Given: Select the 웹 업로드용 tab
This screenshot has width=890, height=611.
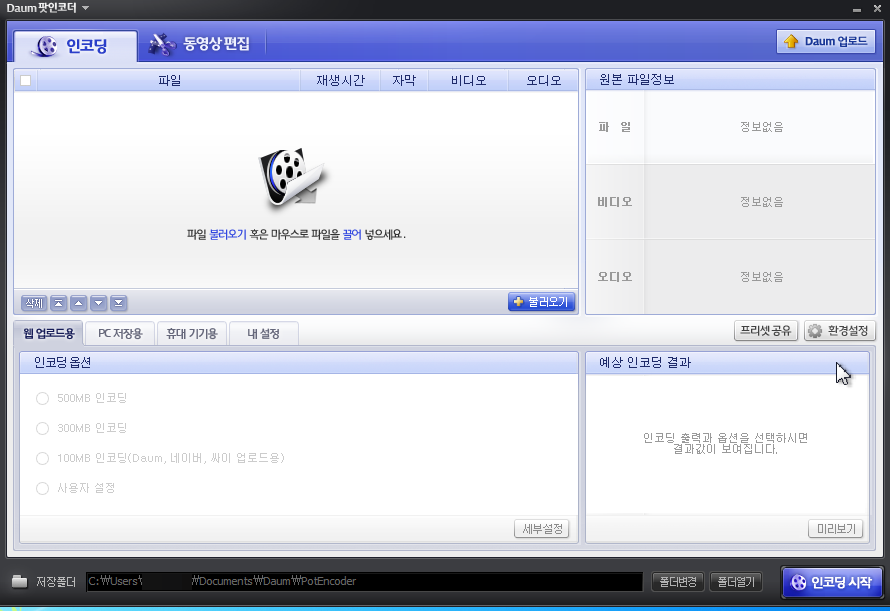Looking at the screenshot, I should pyautogui.click(x=49, y=333).
